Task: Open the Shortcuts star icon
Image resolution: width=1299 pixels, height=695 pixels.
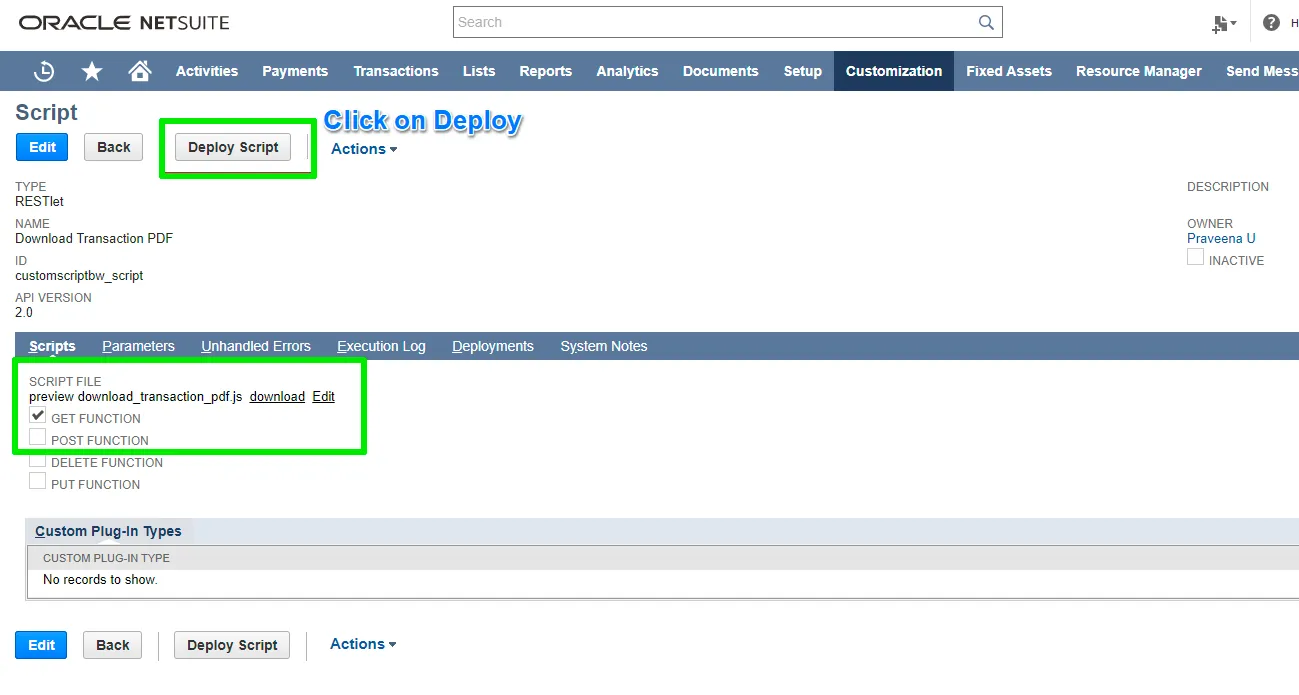Action: click(x=92, y=71)
